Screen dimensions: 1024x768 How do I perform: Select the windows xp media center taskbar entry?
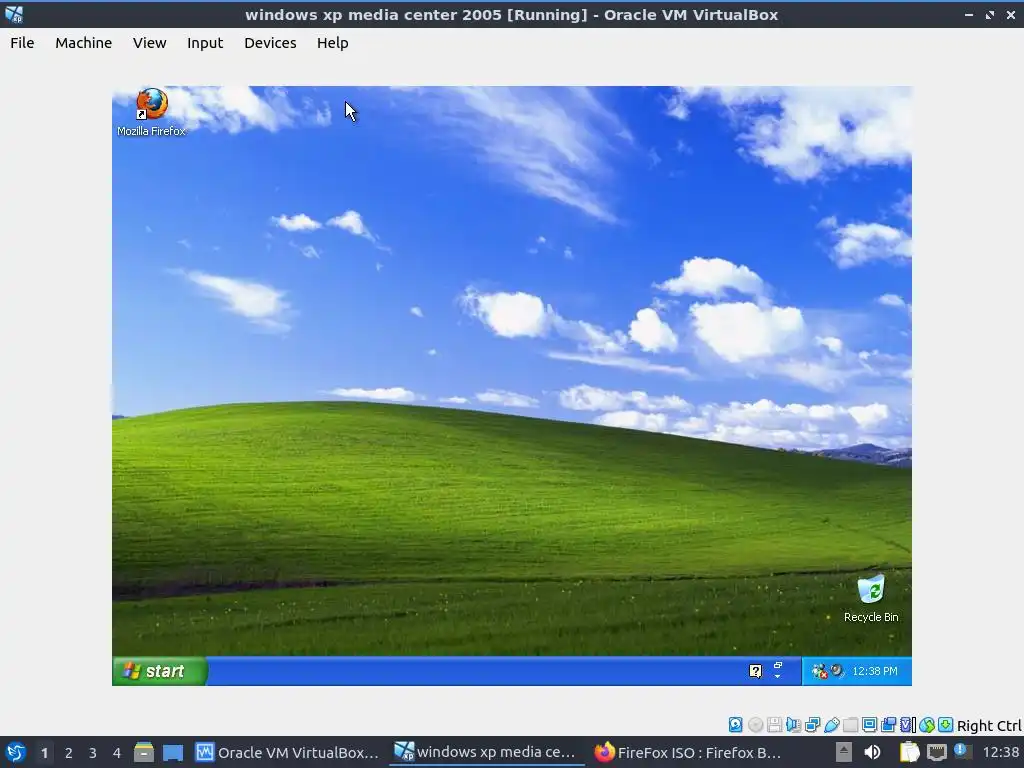[x=487, y=752]
